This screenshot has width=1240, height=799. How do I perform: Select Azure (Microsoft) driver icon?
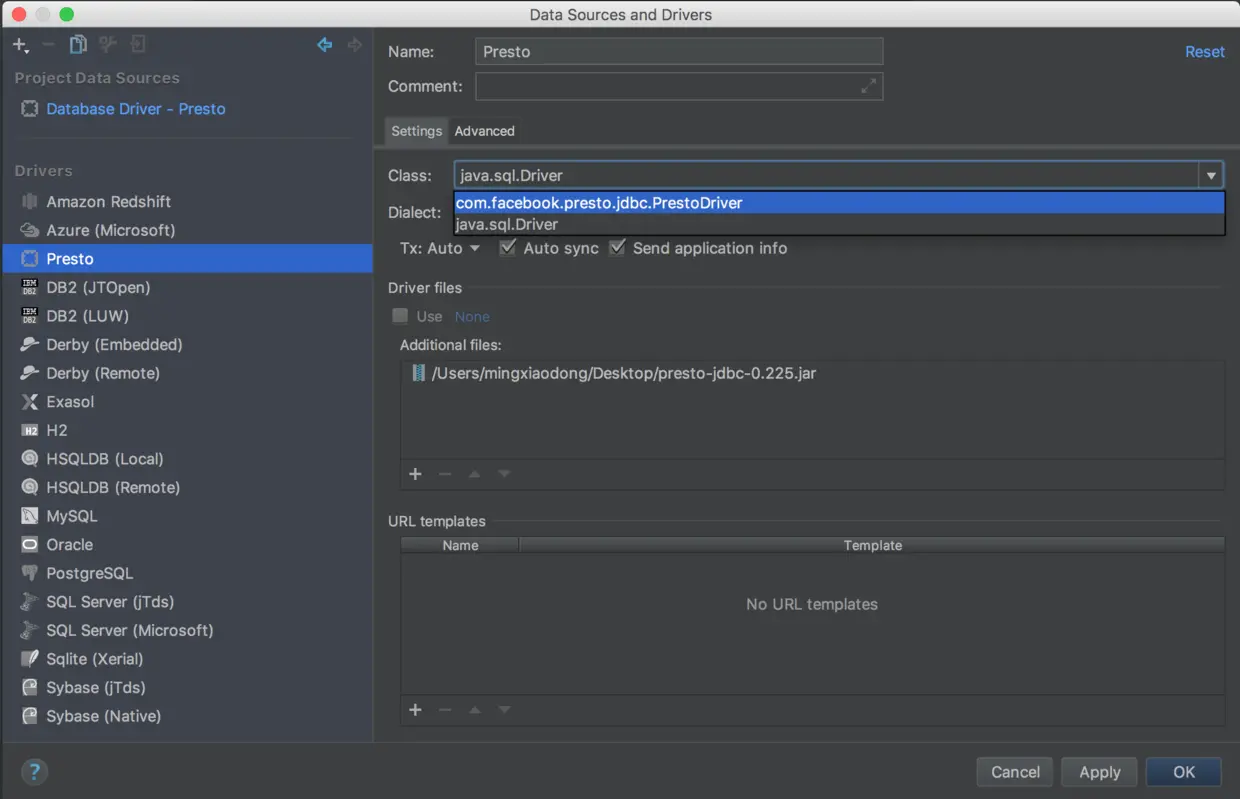(x=30, y=230)
